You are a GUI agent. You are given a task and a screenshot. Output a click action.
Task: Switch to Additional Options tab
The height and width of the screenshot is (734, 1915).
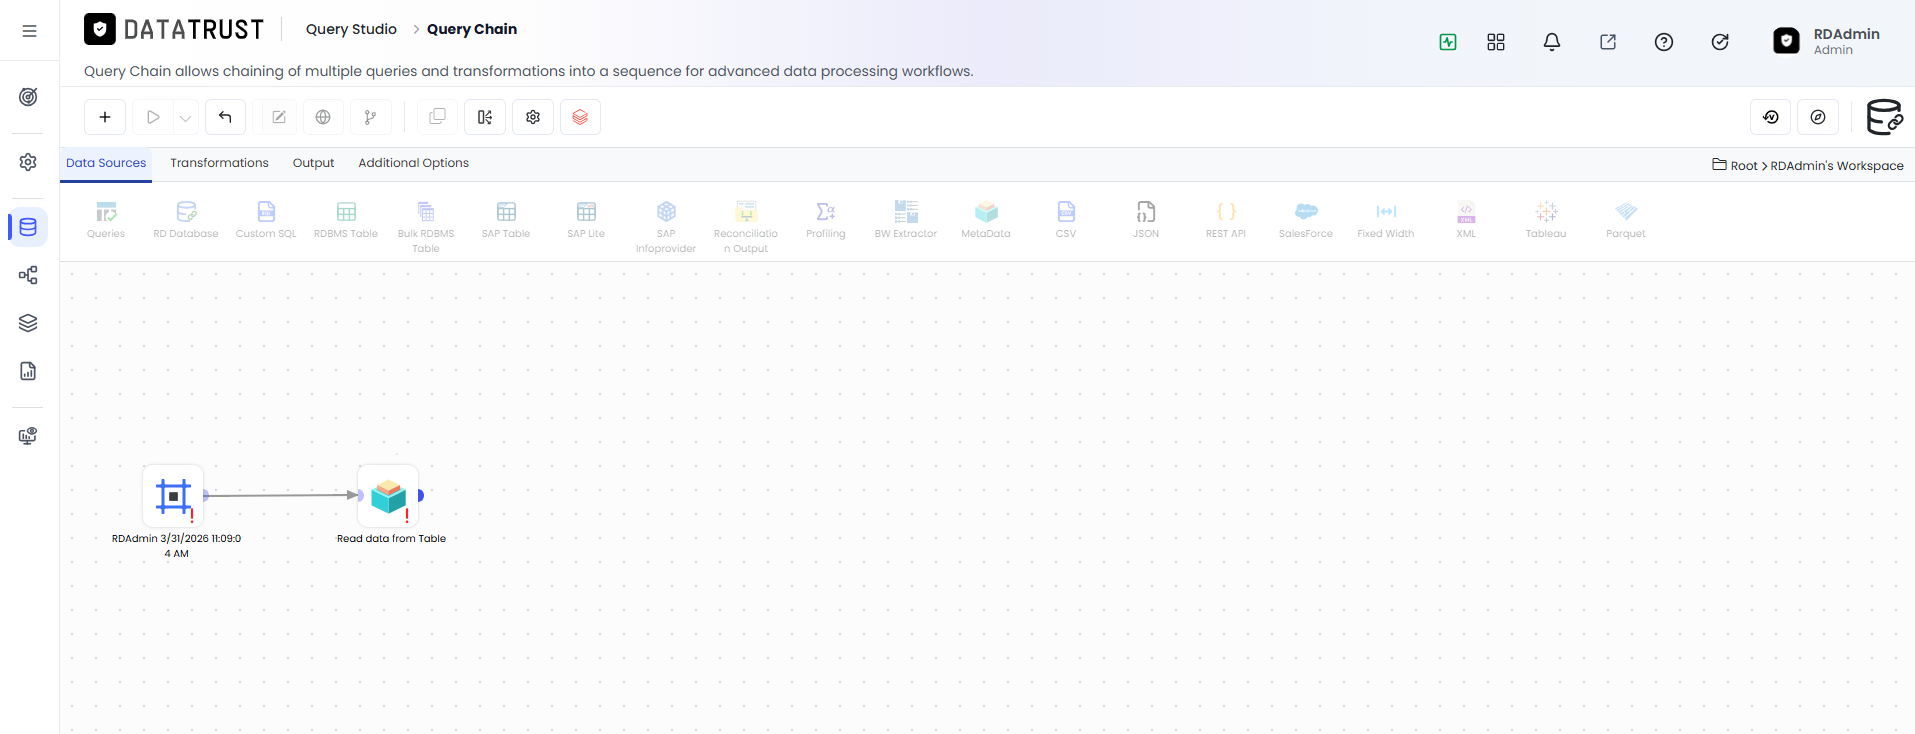(x=413, y=163)
